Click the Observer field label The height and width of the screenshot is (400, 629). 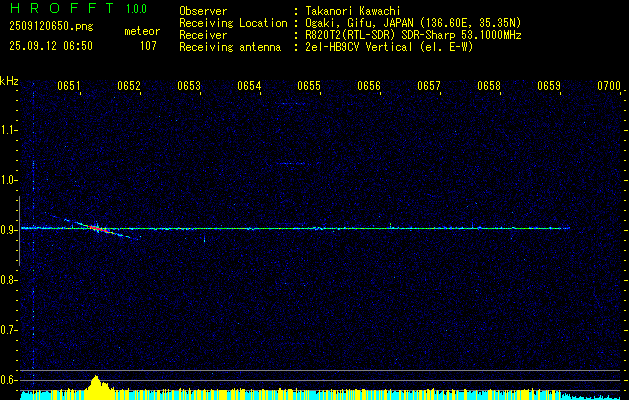(x=203, y=11)
